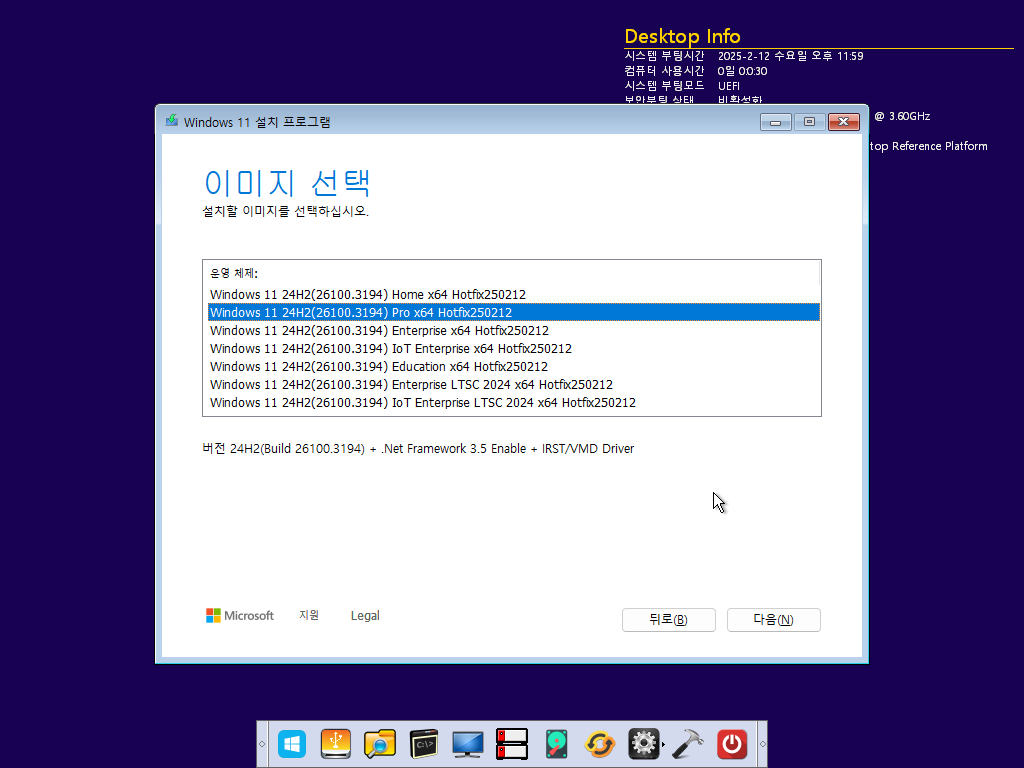
Task: Click the UEFI boot mode value
Action: [729, 86]
